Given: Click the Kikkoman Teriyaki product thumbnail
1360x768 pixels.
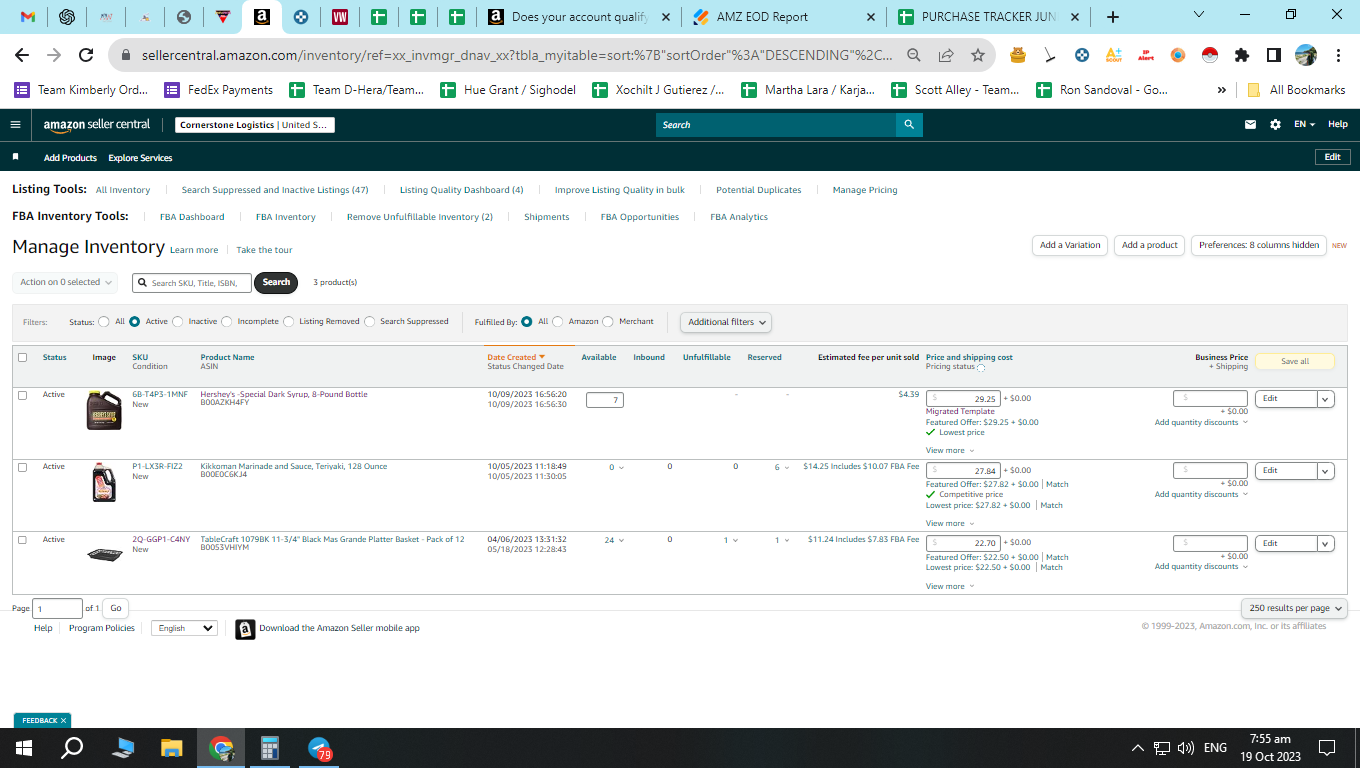Looking at the screenshot, I should point(104,482).
